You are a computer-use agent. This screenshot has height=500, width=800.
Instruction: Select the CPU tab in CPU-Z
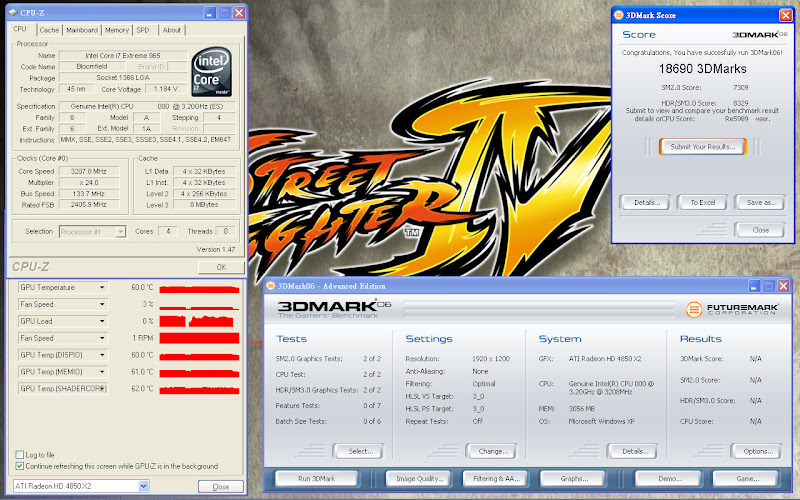coord(20,29)
